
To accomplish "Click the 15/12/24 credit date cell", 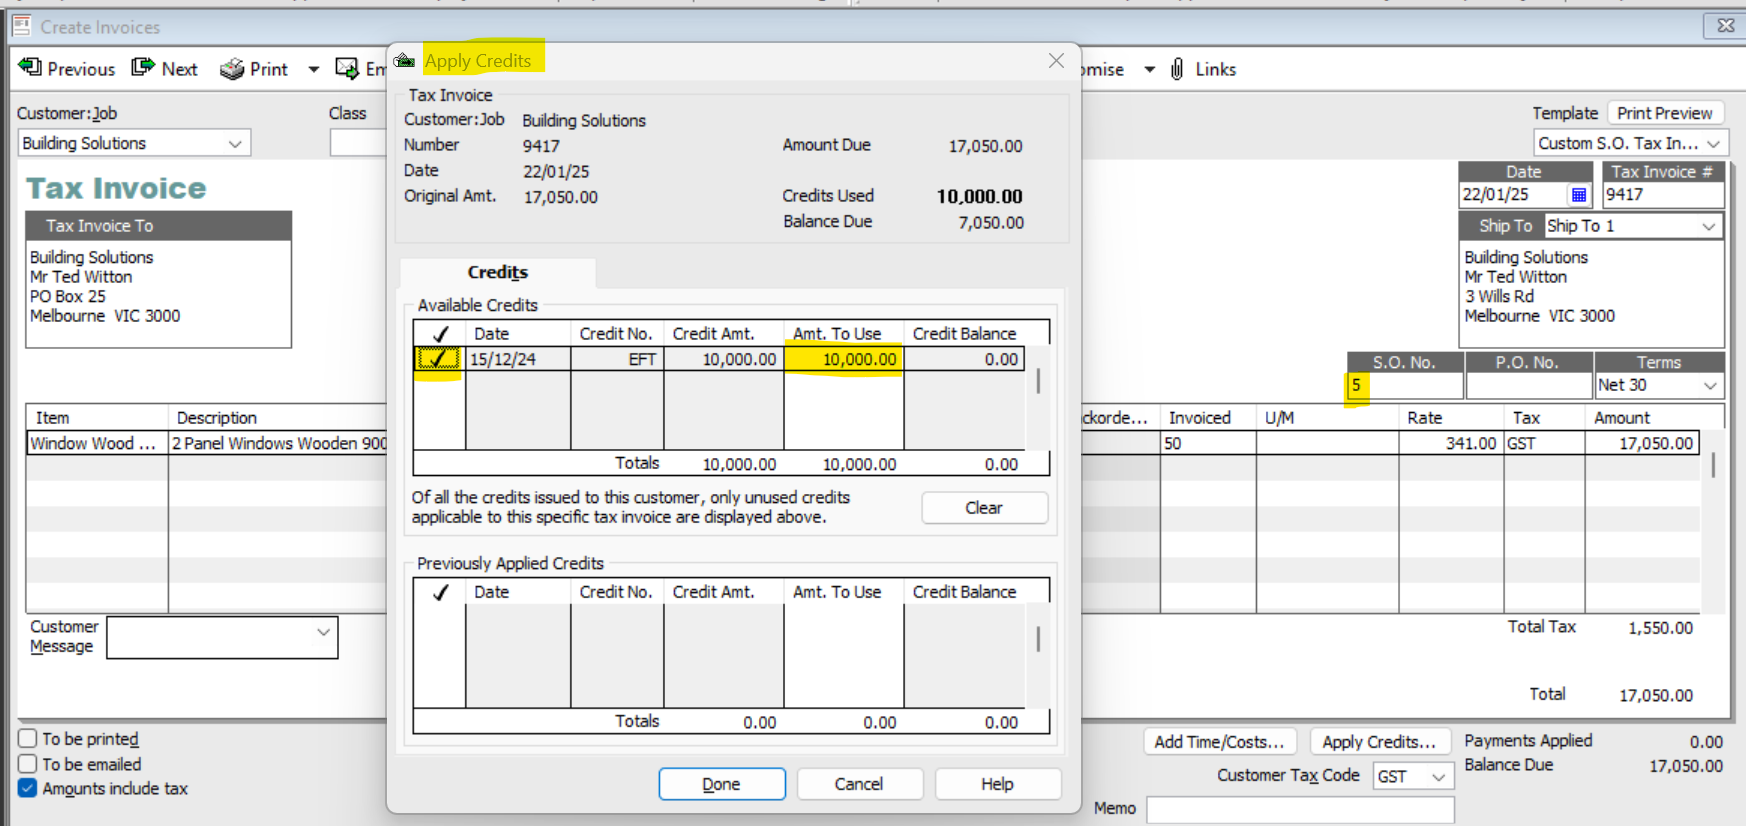I will click(x=518, y=359).
